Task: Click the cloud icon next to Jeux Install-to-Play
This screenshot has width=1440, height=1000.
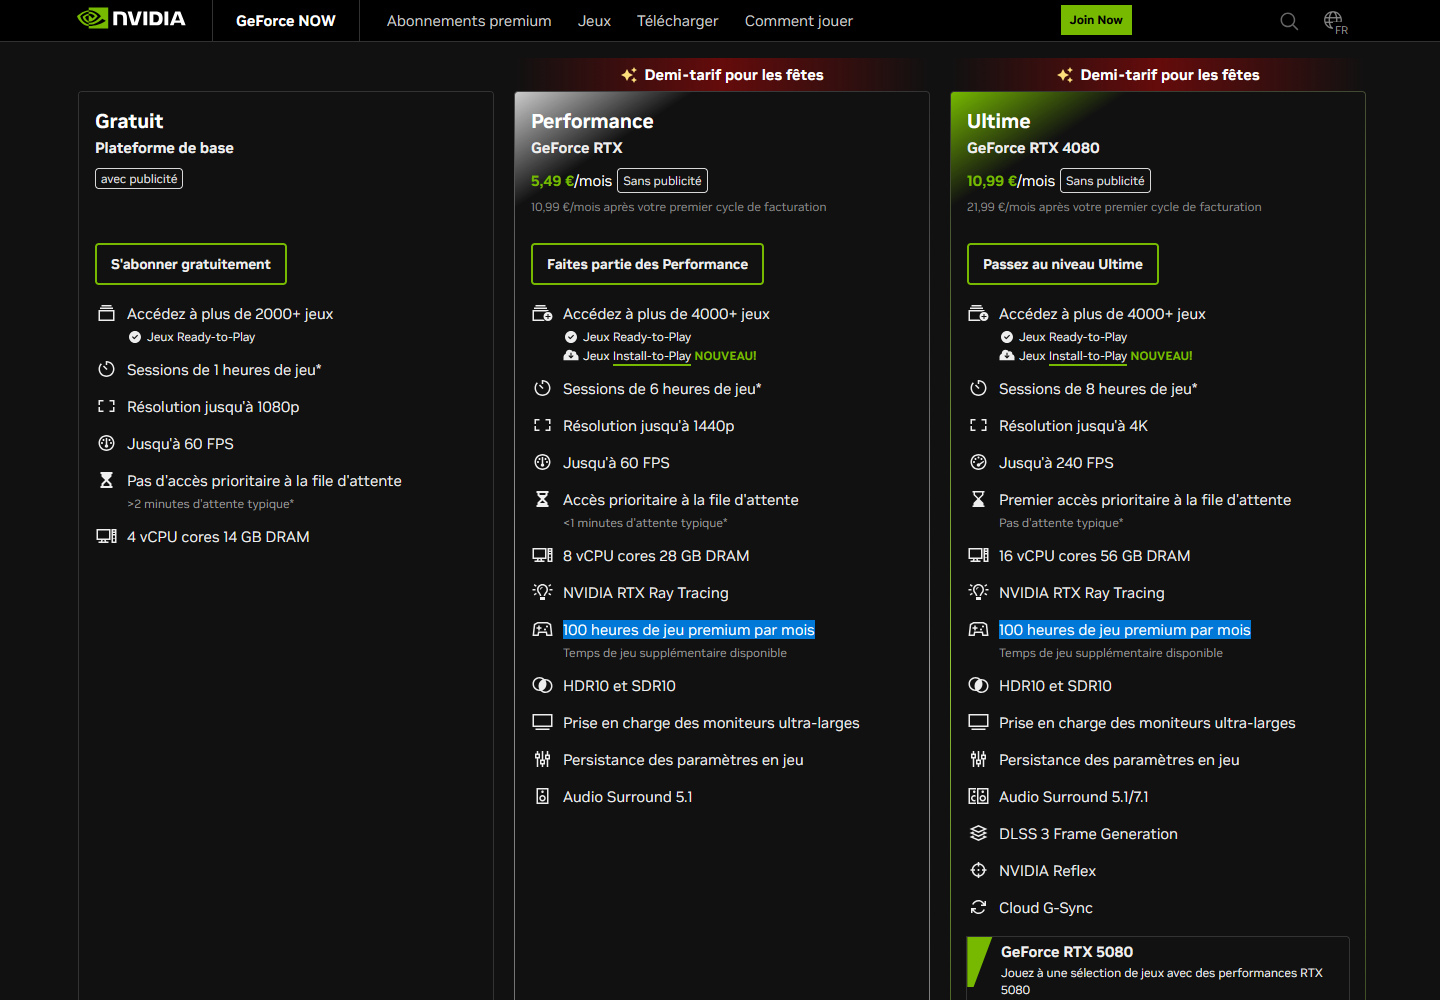Action: pos(568,355)
